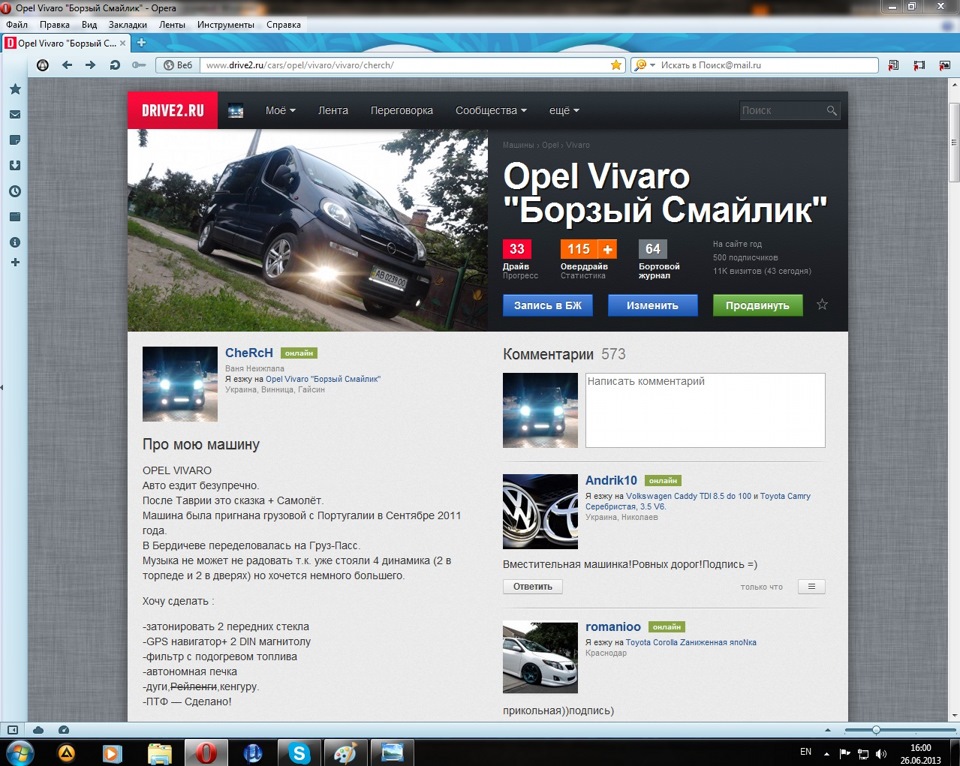The height and width of the screenshot is (766, 960).
Task: Open comment options menu for Andrik10
Action: point(811,587)
